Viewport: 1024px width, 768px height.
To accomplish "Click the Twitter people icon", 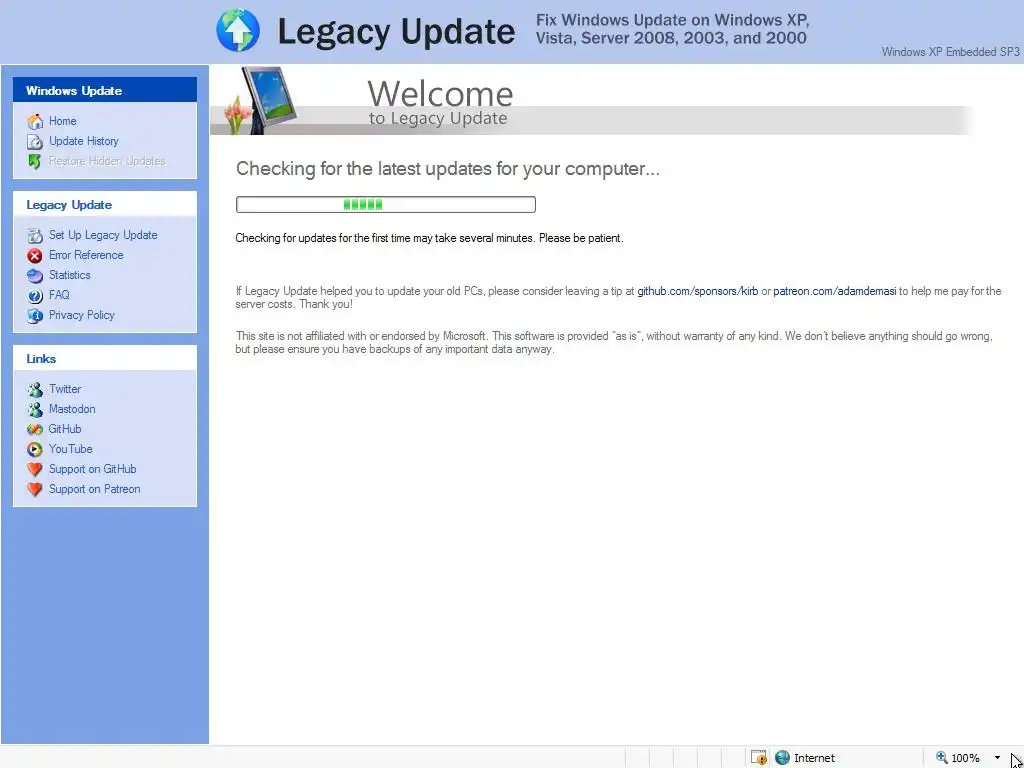I will tap(35, 390).
